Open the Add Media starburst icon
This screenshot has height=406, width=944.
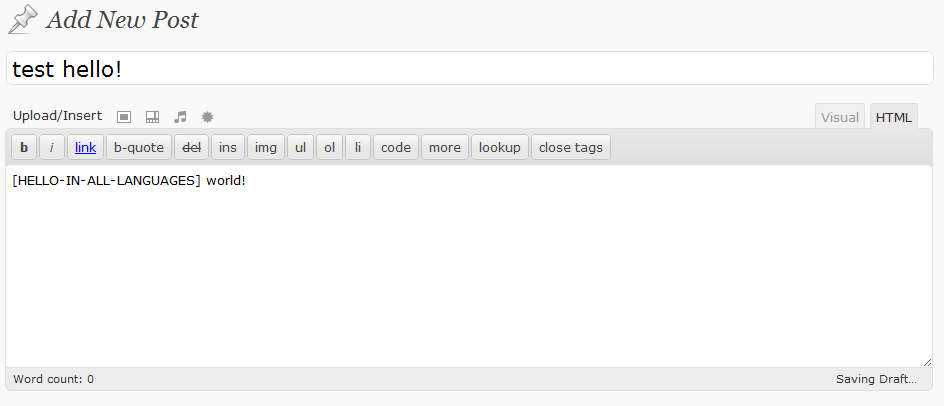[x=208, y=117]
